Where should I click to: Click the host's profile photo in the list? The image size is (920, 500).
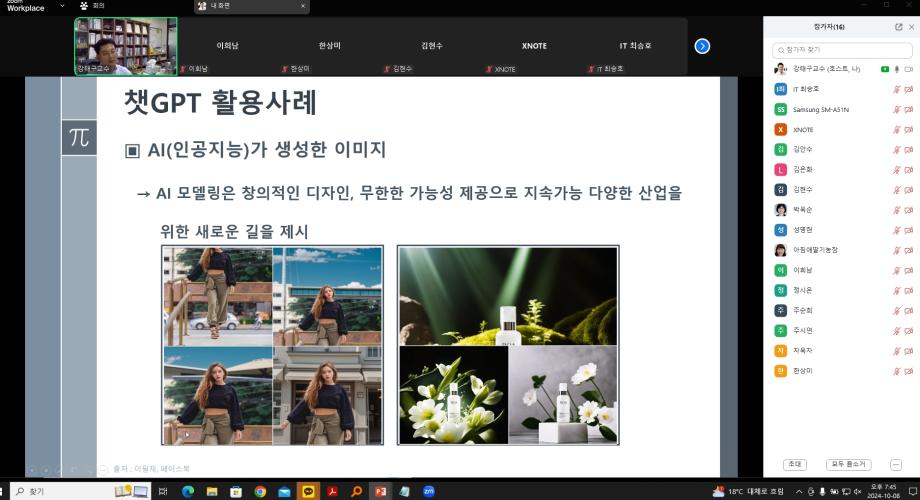(x=780, y=69)
